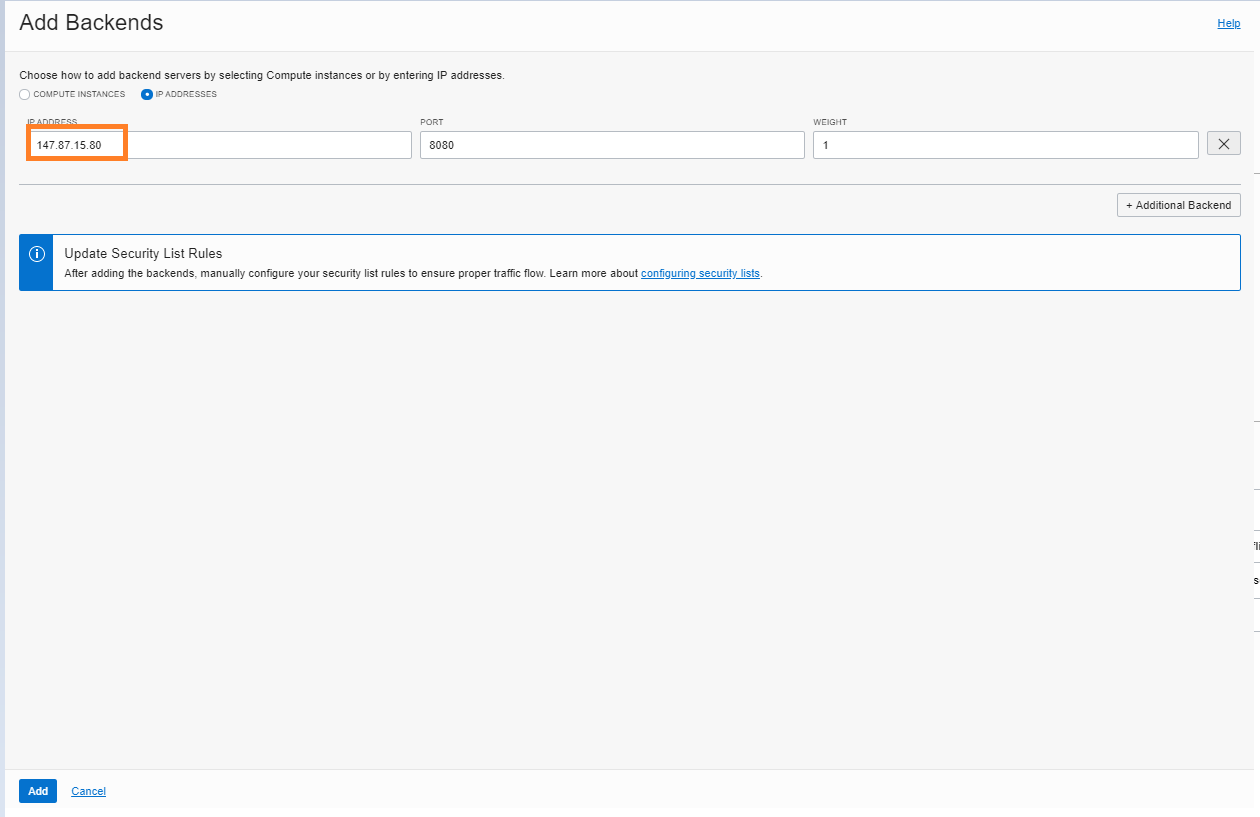Select the Port field containing 8080
Image resolution: width=1260 pixels, height=817 pixels.
point(612,144)
